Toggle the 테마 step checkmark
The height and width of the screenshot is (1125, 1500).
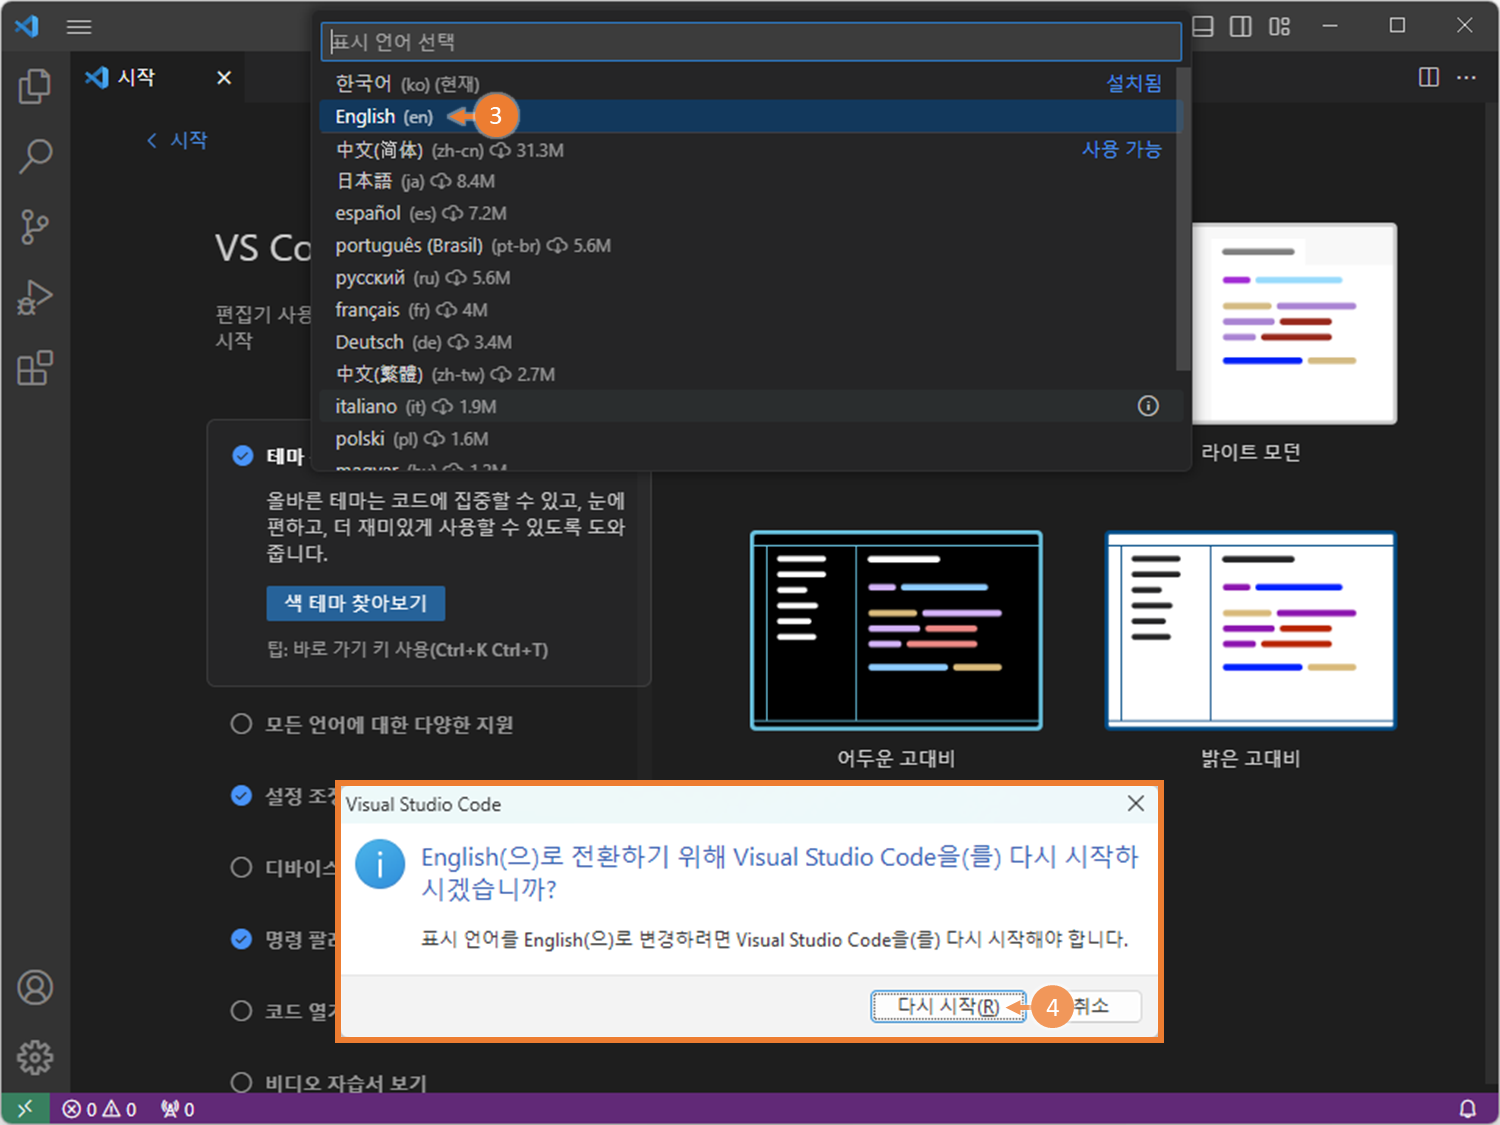click(x=243, y=456)
